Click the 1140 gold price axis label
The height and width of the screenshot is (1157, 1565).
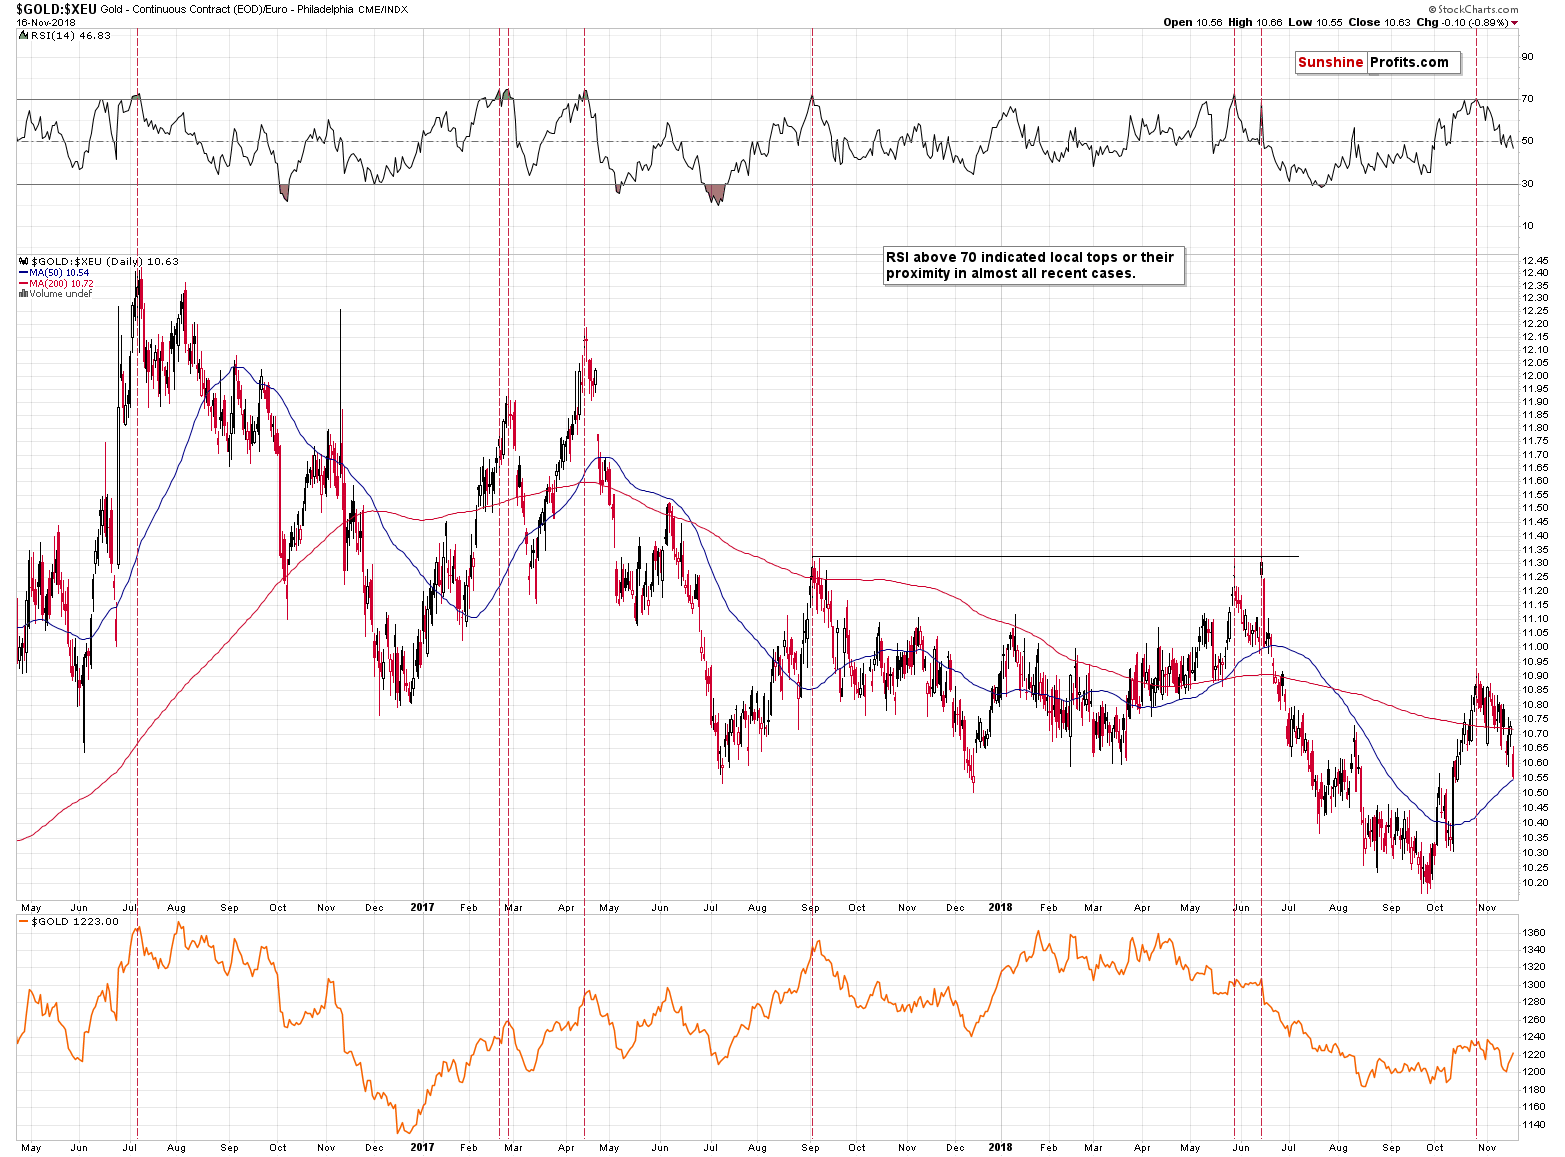(x=1534, y=1125)
